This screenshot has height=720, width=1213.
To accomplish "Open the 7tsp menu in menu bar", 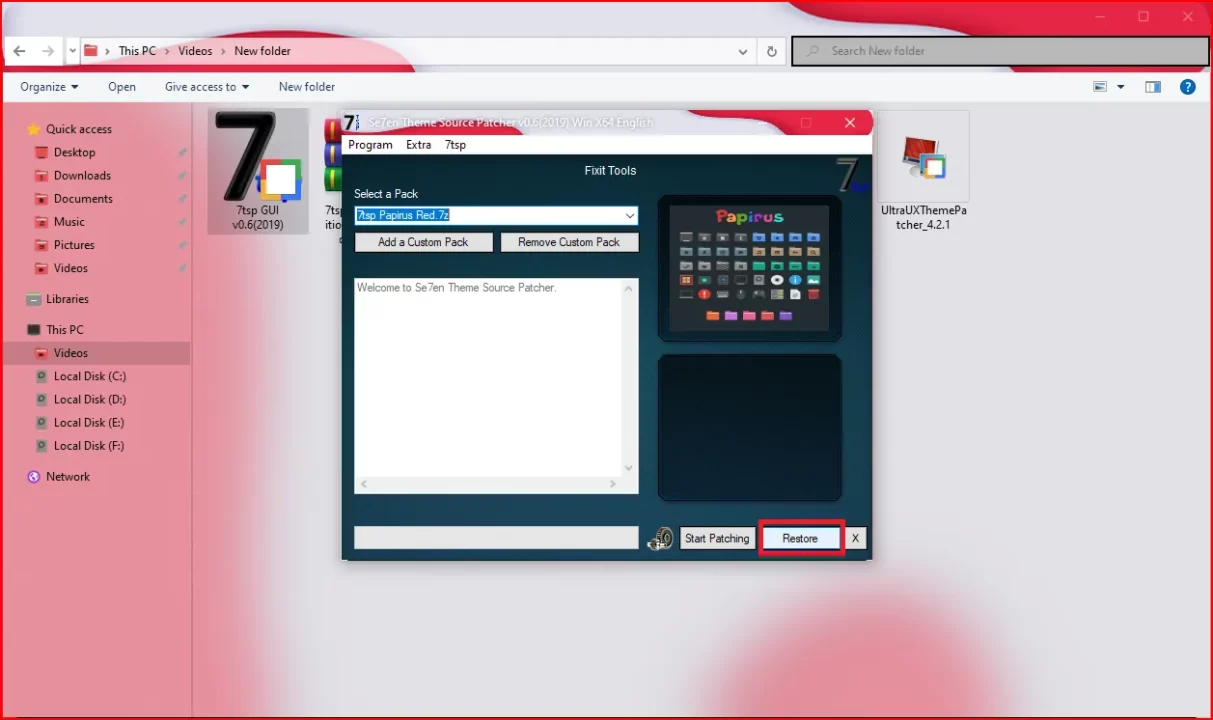I will click(x=455, y=145).
